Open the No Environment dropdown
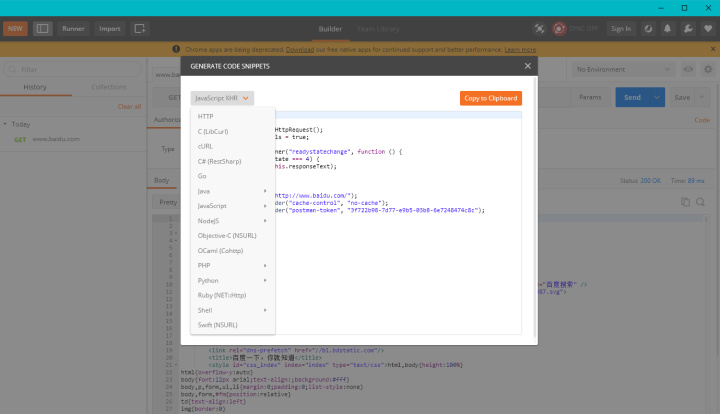720x414 pixels. click(x=623, y=69)
